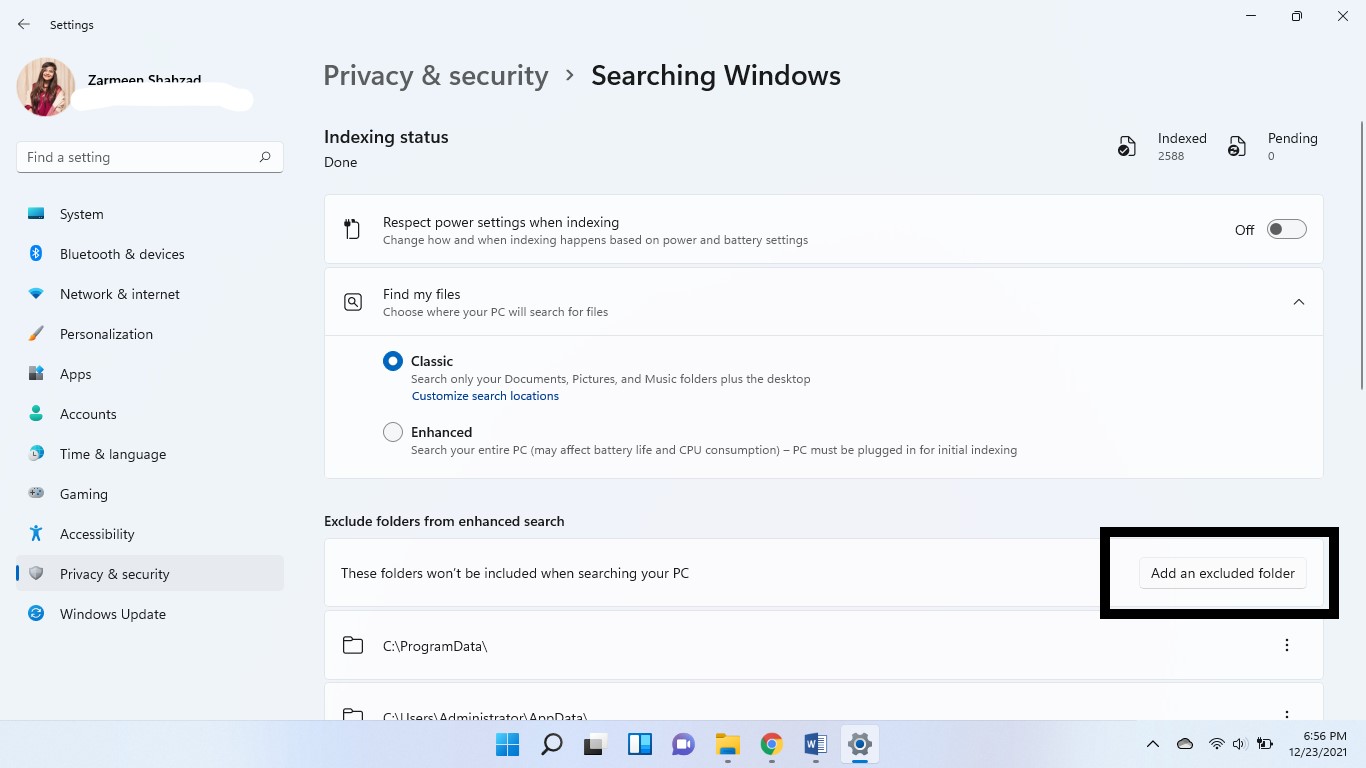Open File Explorer from taskbar
The height and width of the screenshot is (768, 1366).
[x=727, y=744]
